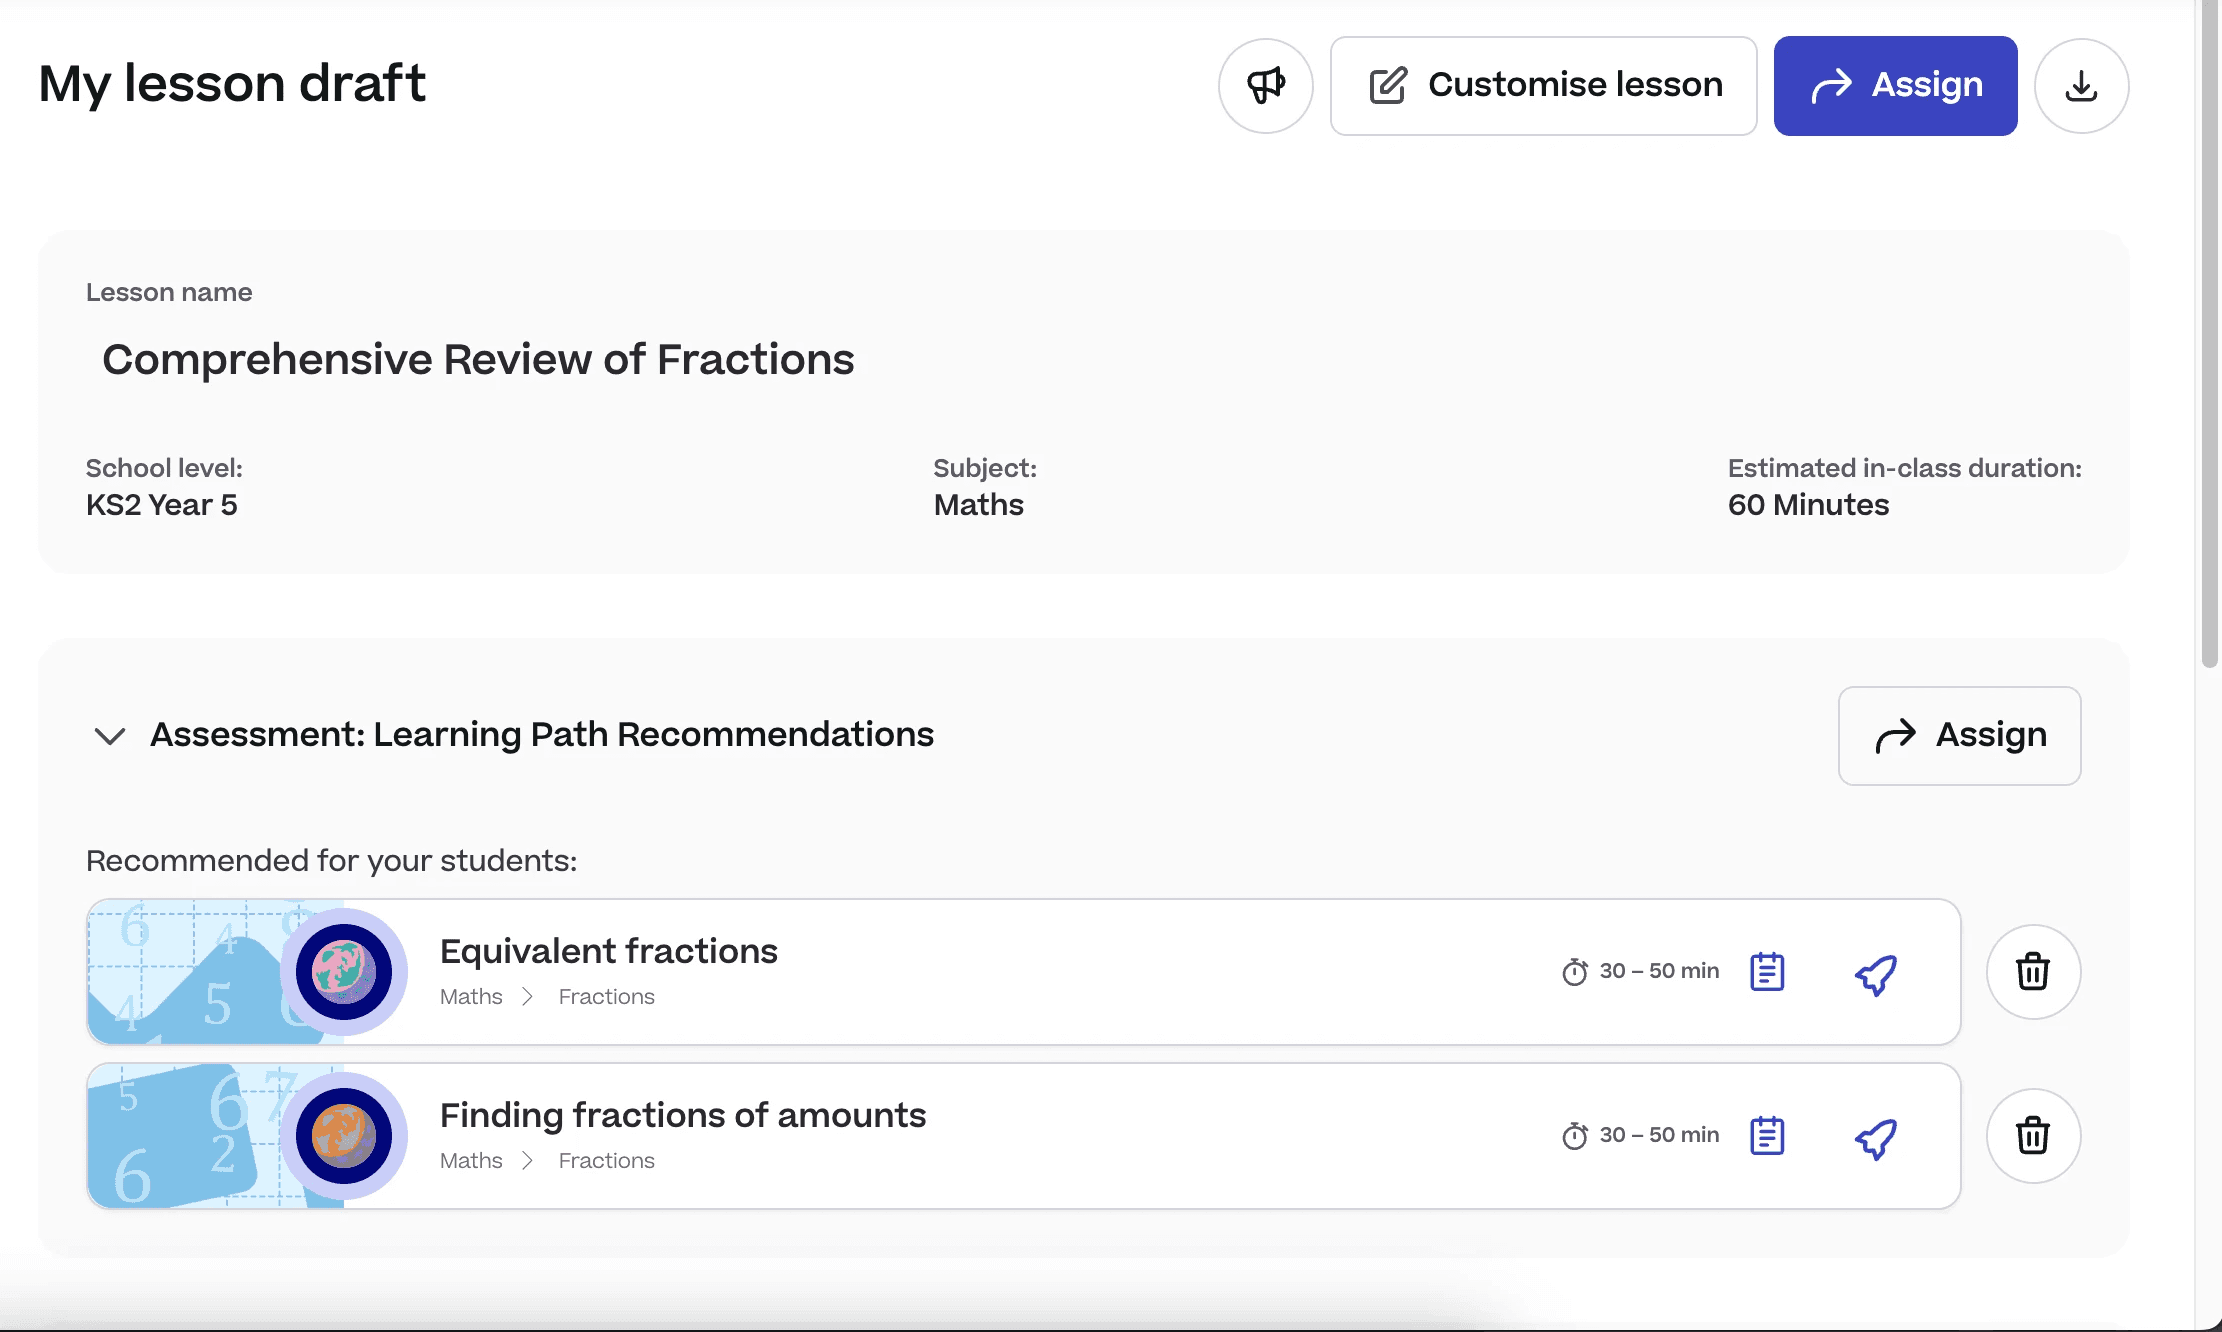
Task: Click Fractions breadcrumb under Equivalent fractions
Action: [x=606, y=997]
